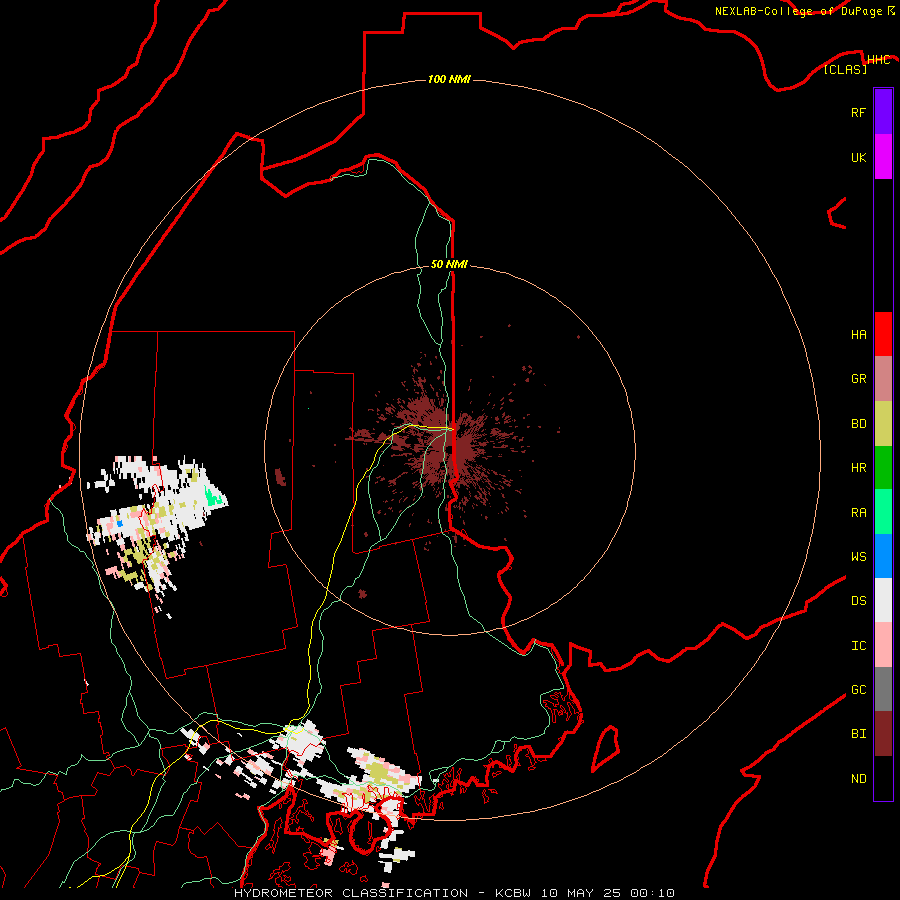This screenshot has height=900, width=900.
Task: Click the 00:10 time stamp
Action: [652, 893]
